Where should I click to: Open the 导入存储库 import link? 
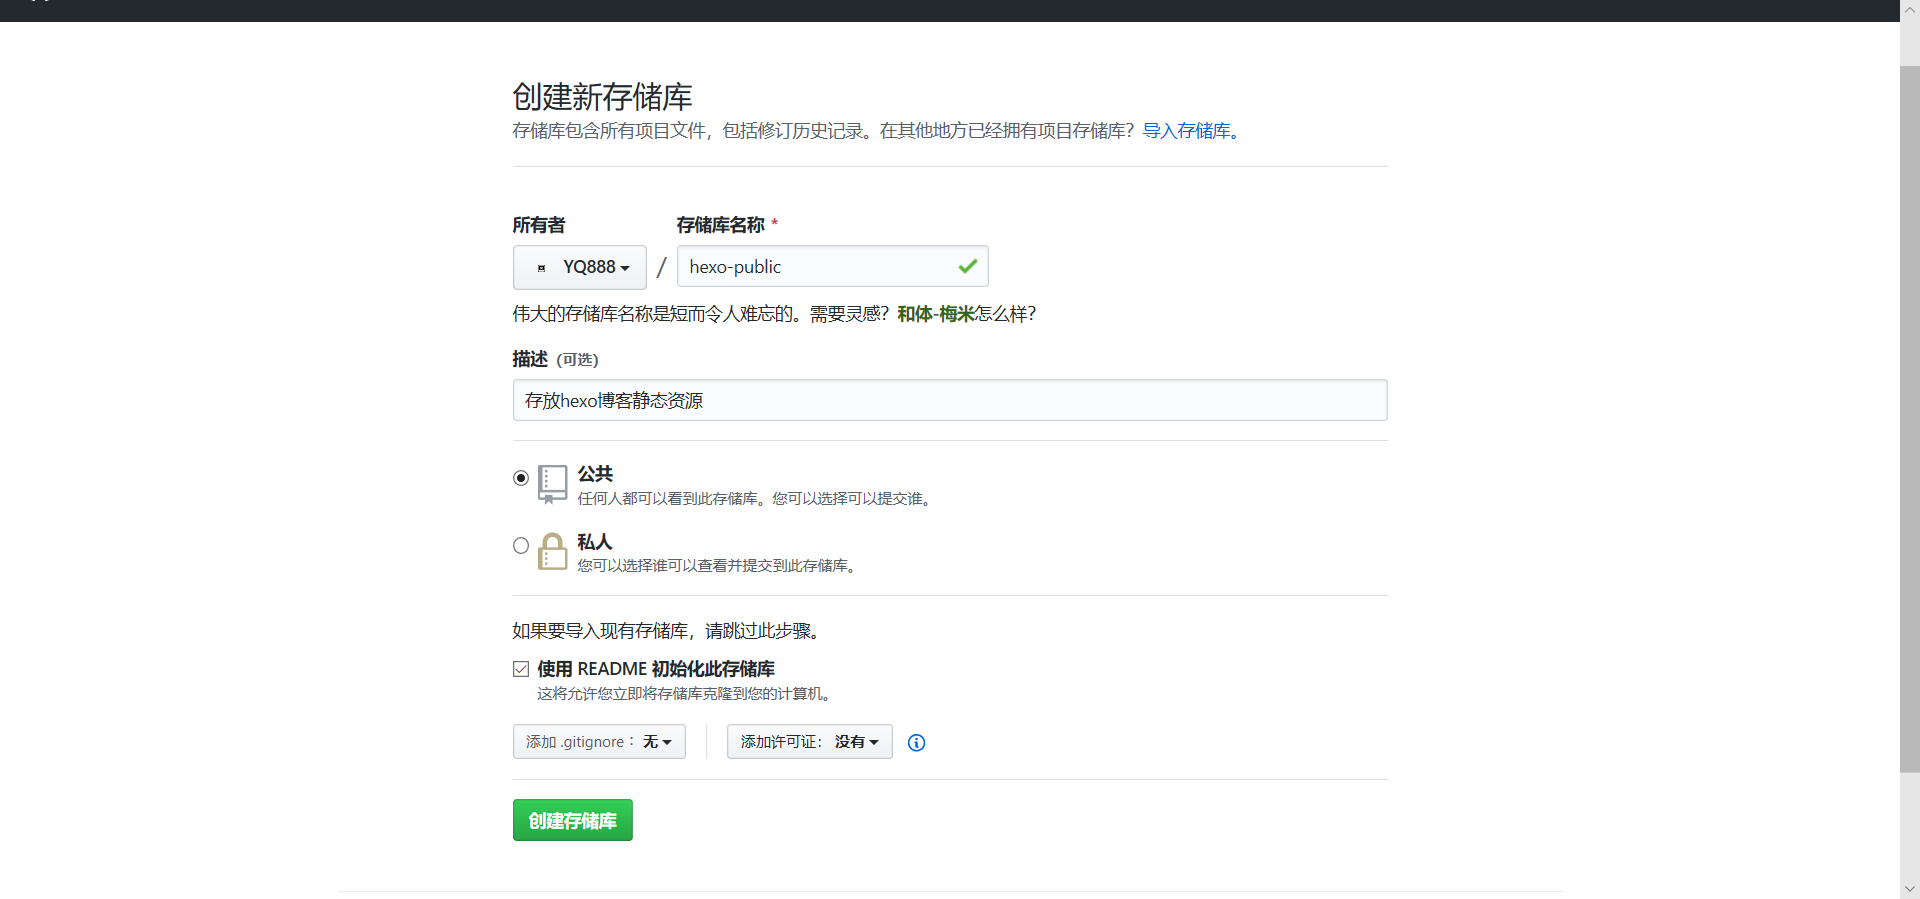coord(1191,131)
